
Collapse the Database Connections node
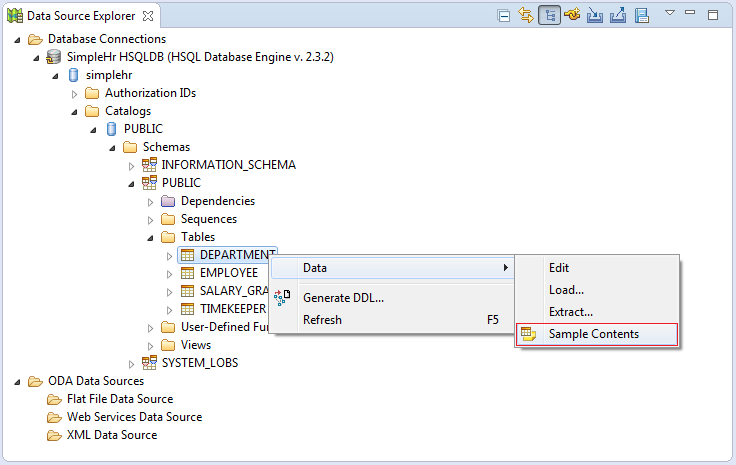click(x=17, y=40)
